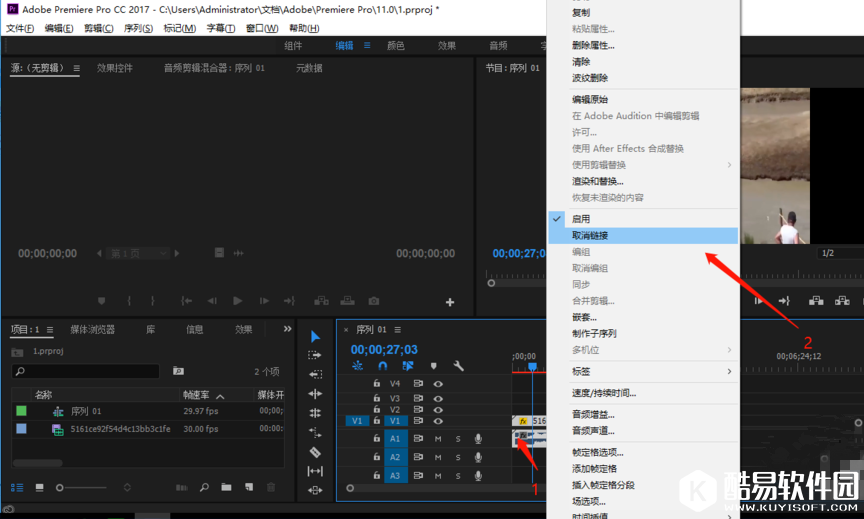Step forward one frame in source monitor

click(x=264, y=301)
